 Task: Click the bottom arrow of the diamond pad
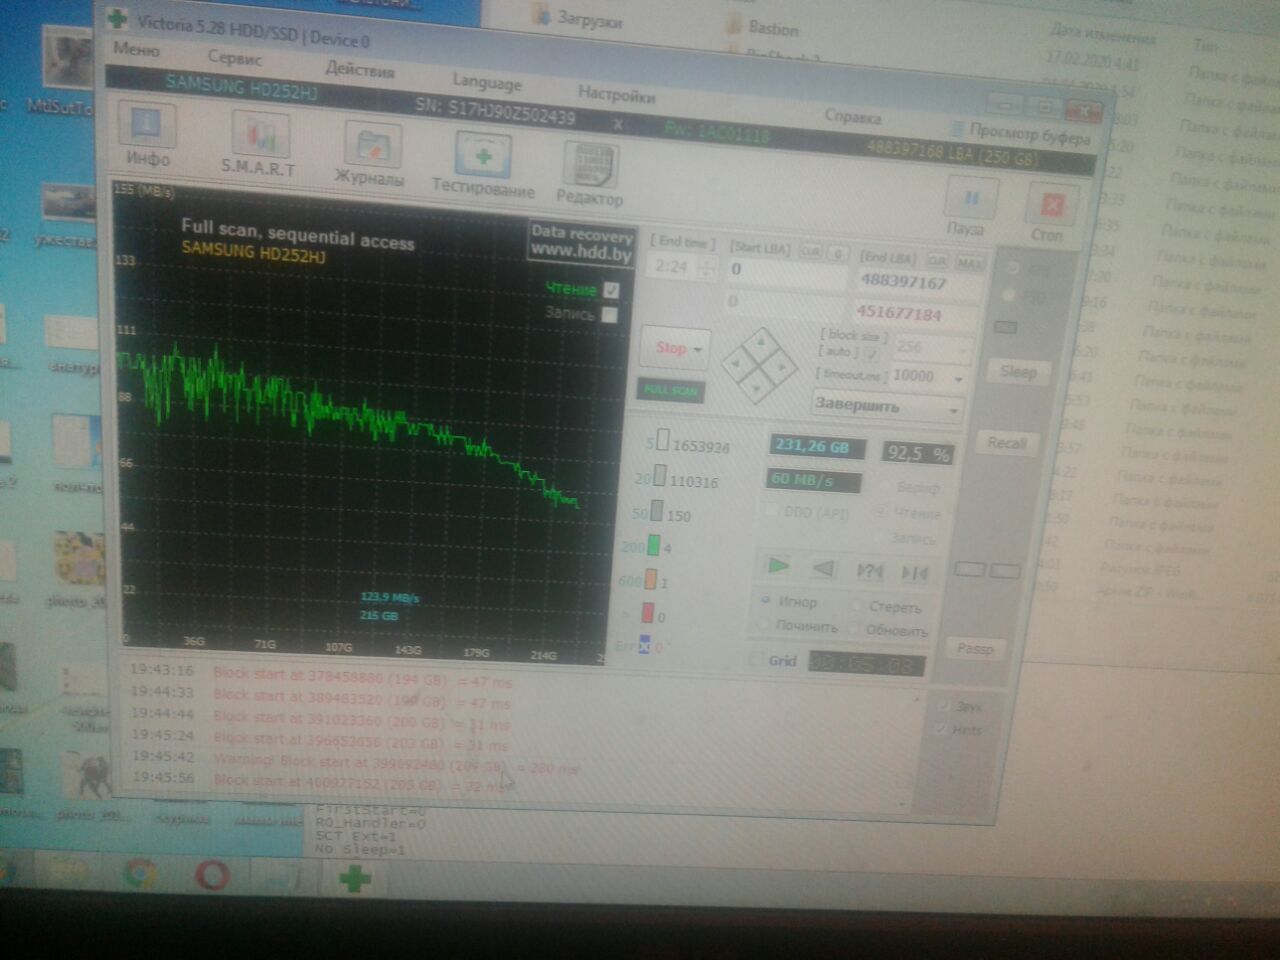(x=758, y=387)
